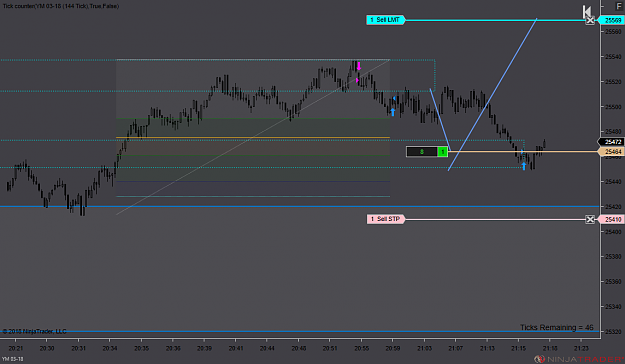Cancel the Sell STP order with its X
The height and width of the screenshot is (364, 625).
tap(590, 219)
